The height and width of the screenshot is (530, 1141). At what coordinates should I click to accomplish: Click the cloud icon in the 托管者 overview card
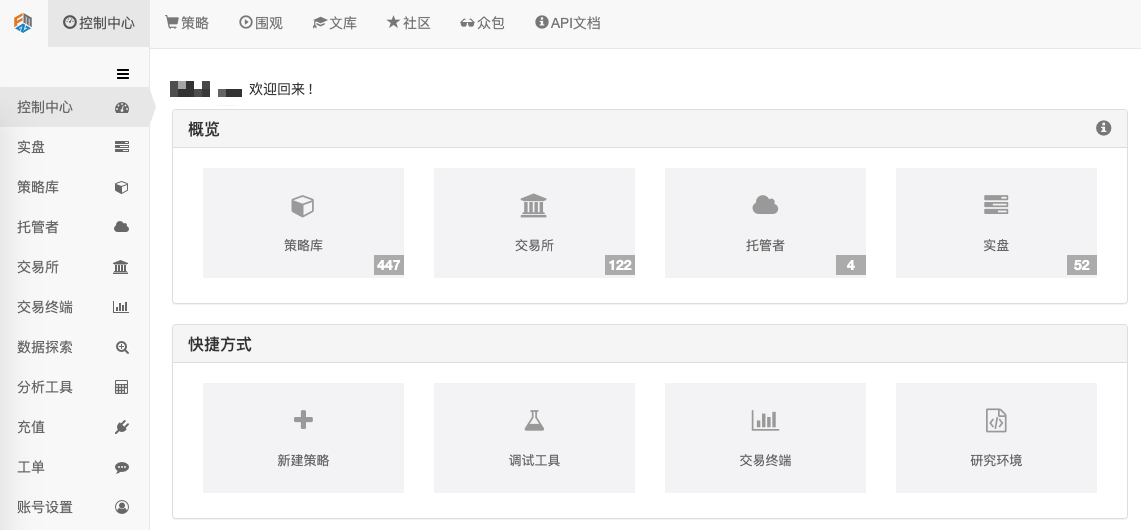(x=765, y=205)
